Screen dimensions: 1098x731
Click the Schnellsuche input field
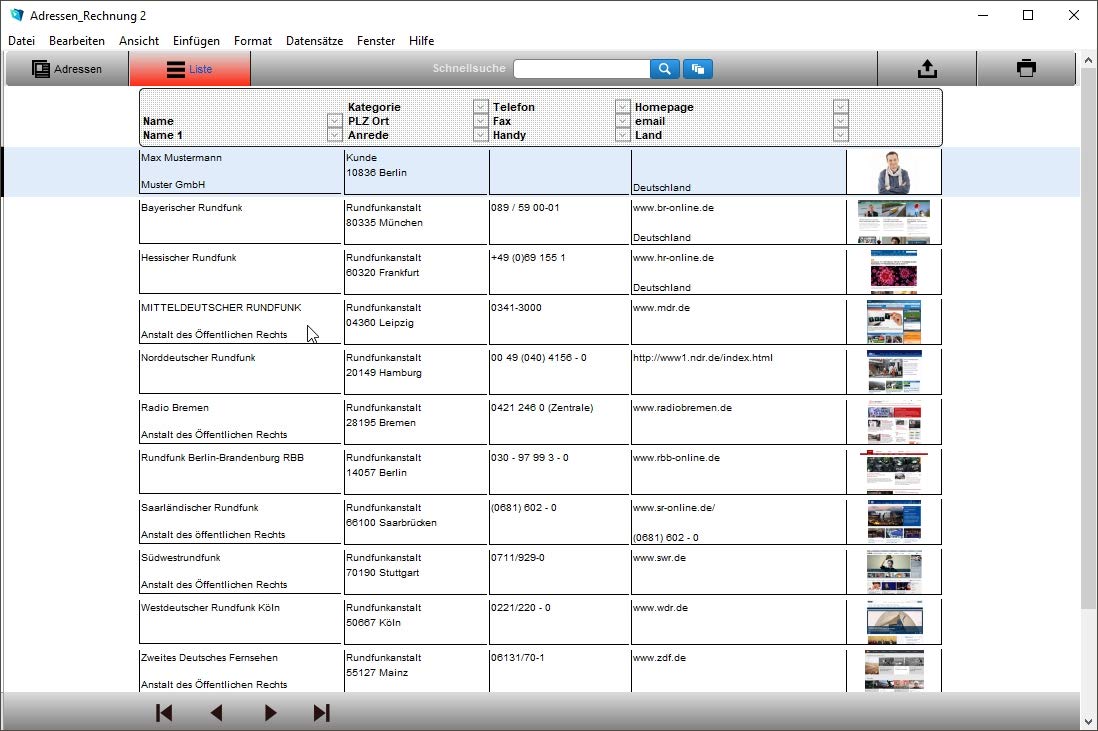tap(581, 69)
